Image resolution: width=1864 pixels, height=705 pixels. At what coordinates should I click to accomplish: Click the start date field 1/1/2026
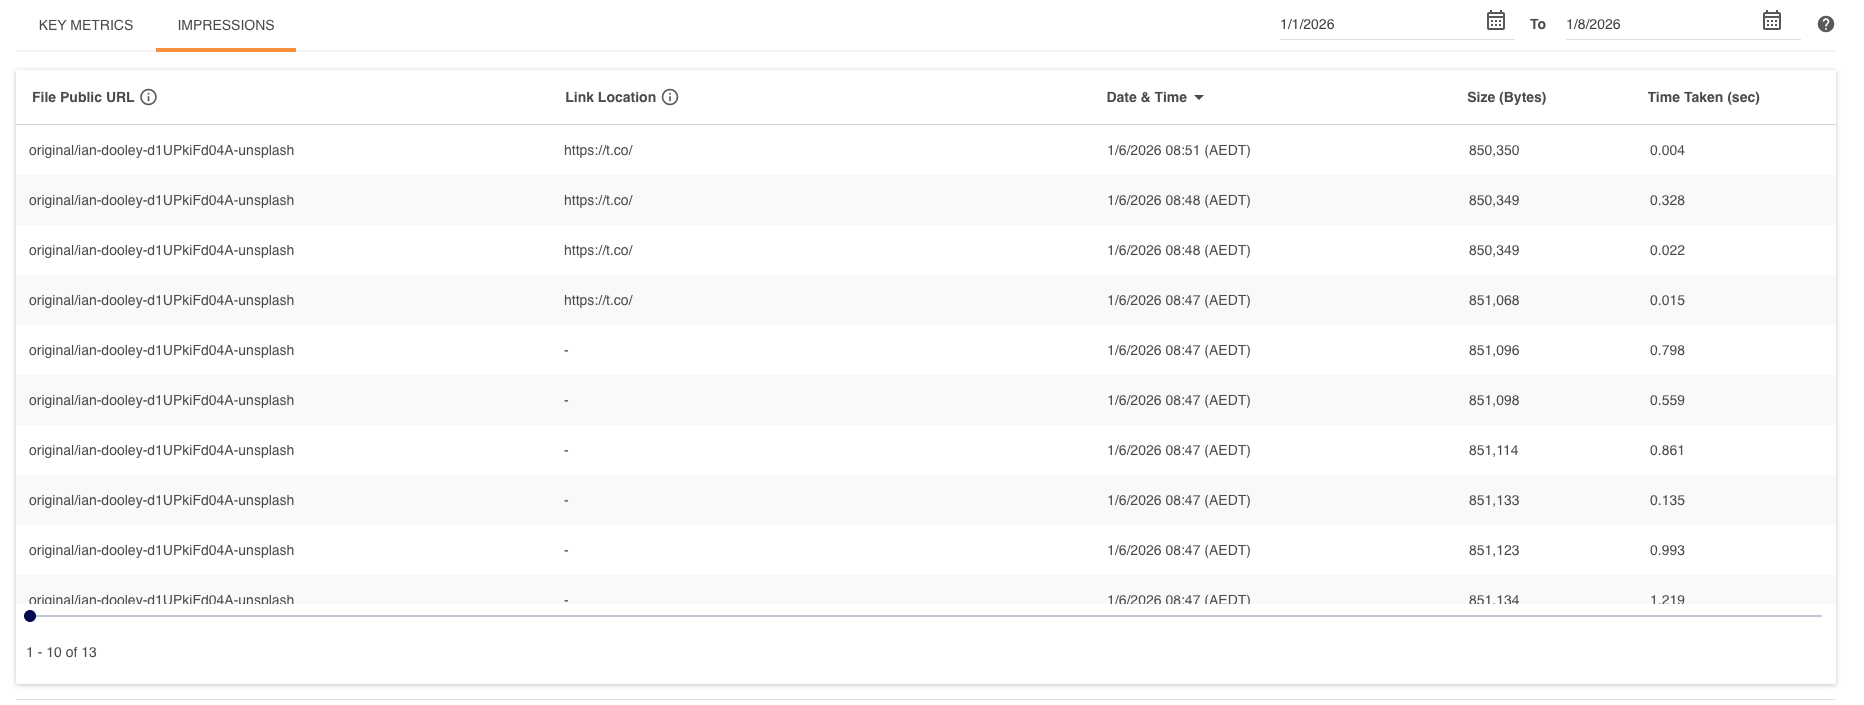pyautogui.click(x=1380, y=24)
